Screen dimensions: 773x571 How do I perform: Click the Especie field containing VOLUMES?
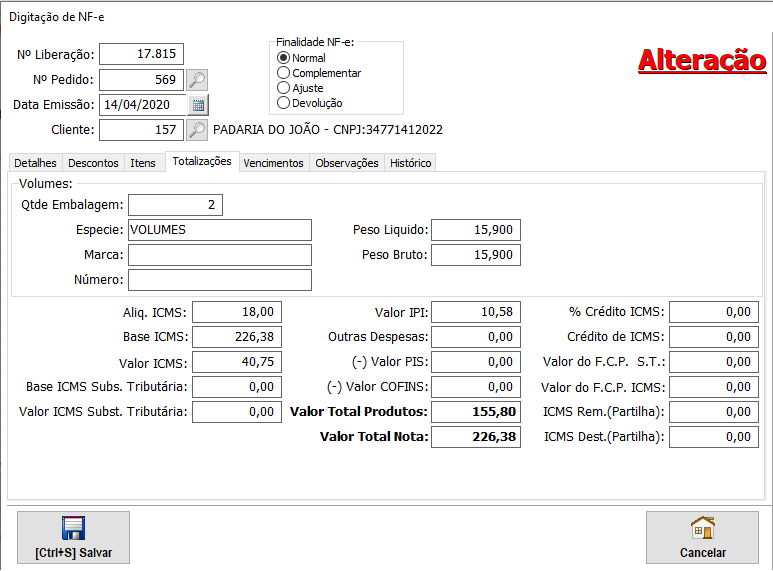(219, 230)
